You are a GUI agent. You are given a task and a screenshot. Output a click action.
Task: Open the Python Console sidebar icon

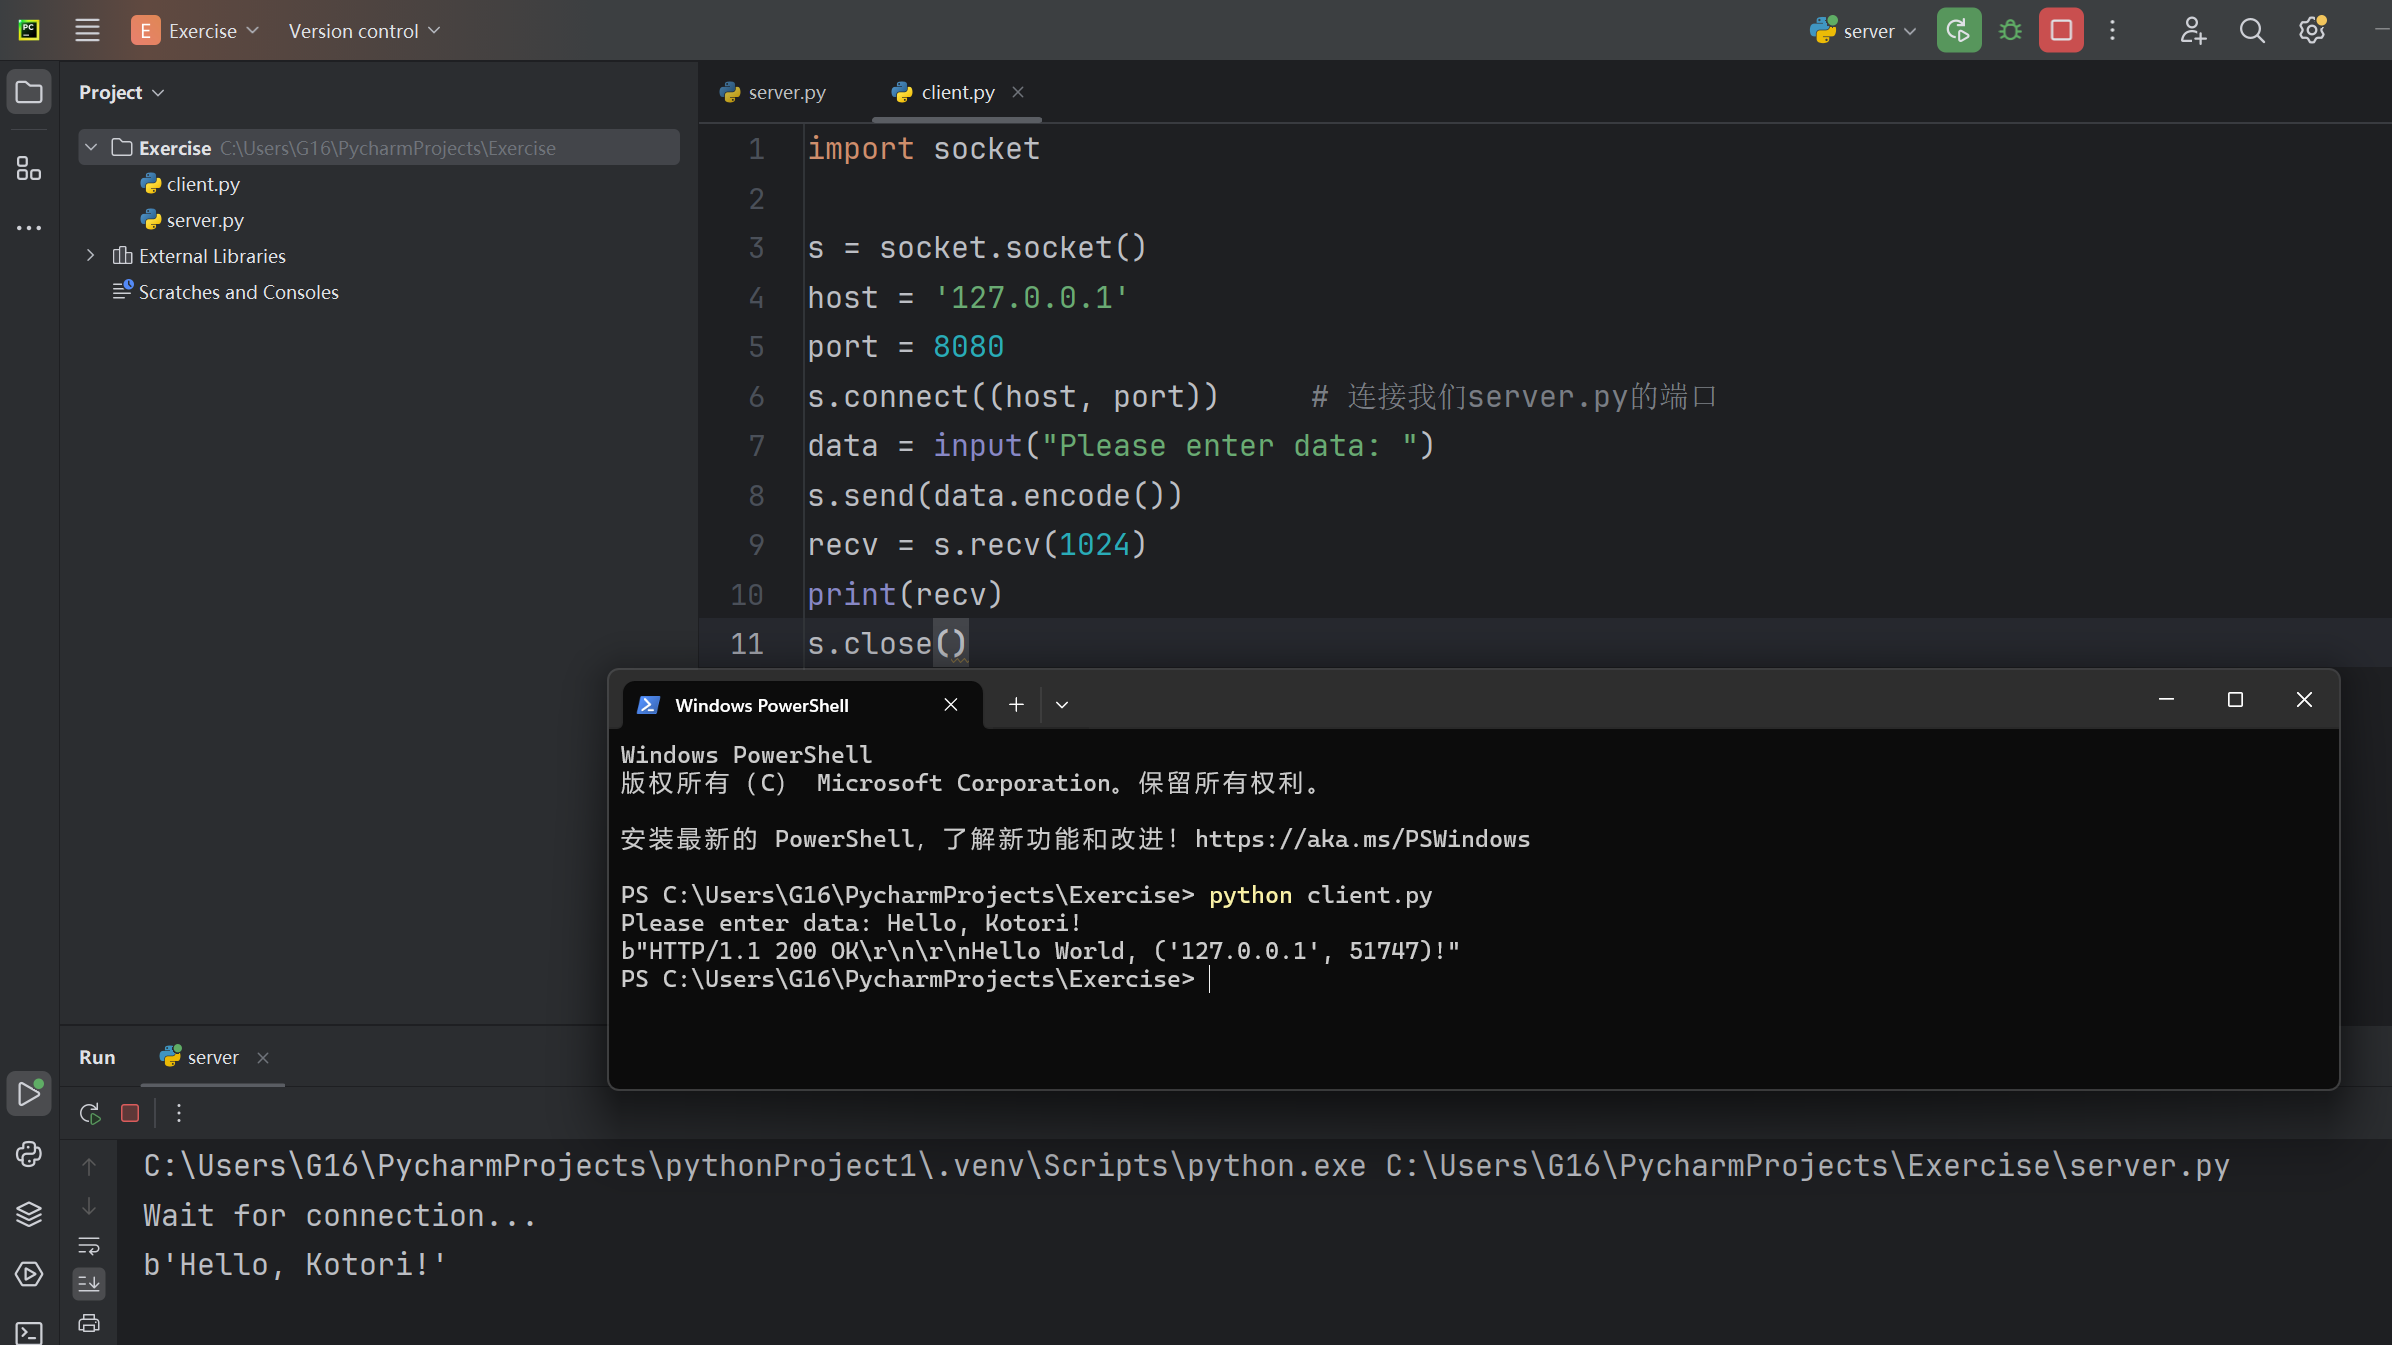[x=29, y=1154]
